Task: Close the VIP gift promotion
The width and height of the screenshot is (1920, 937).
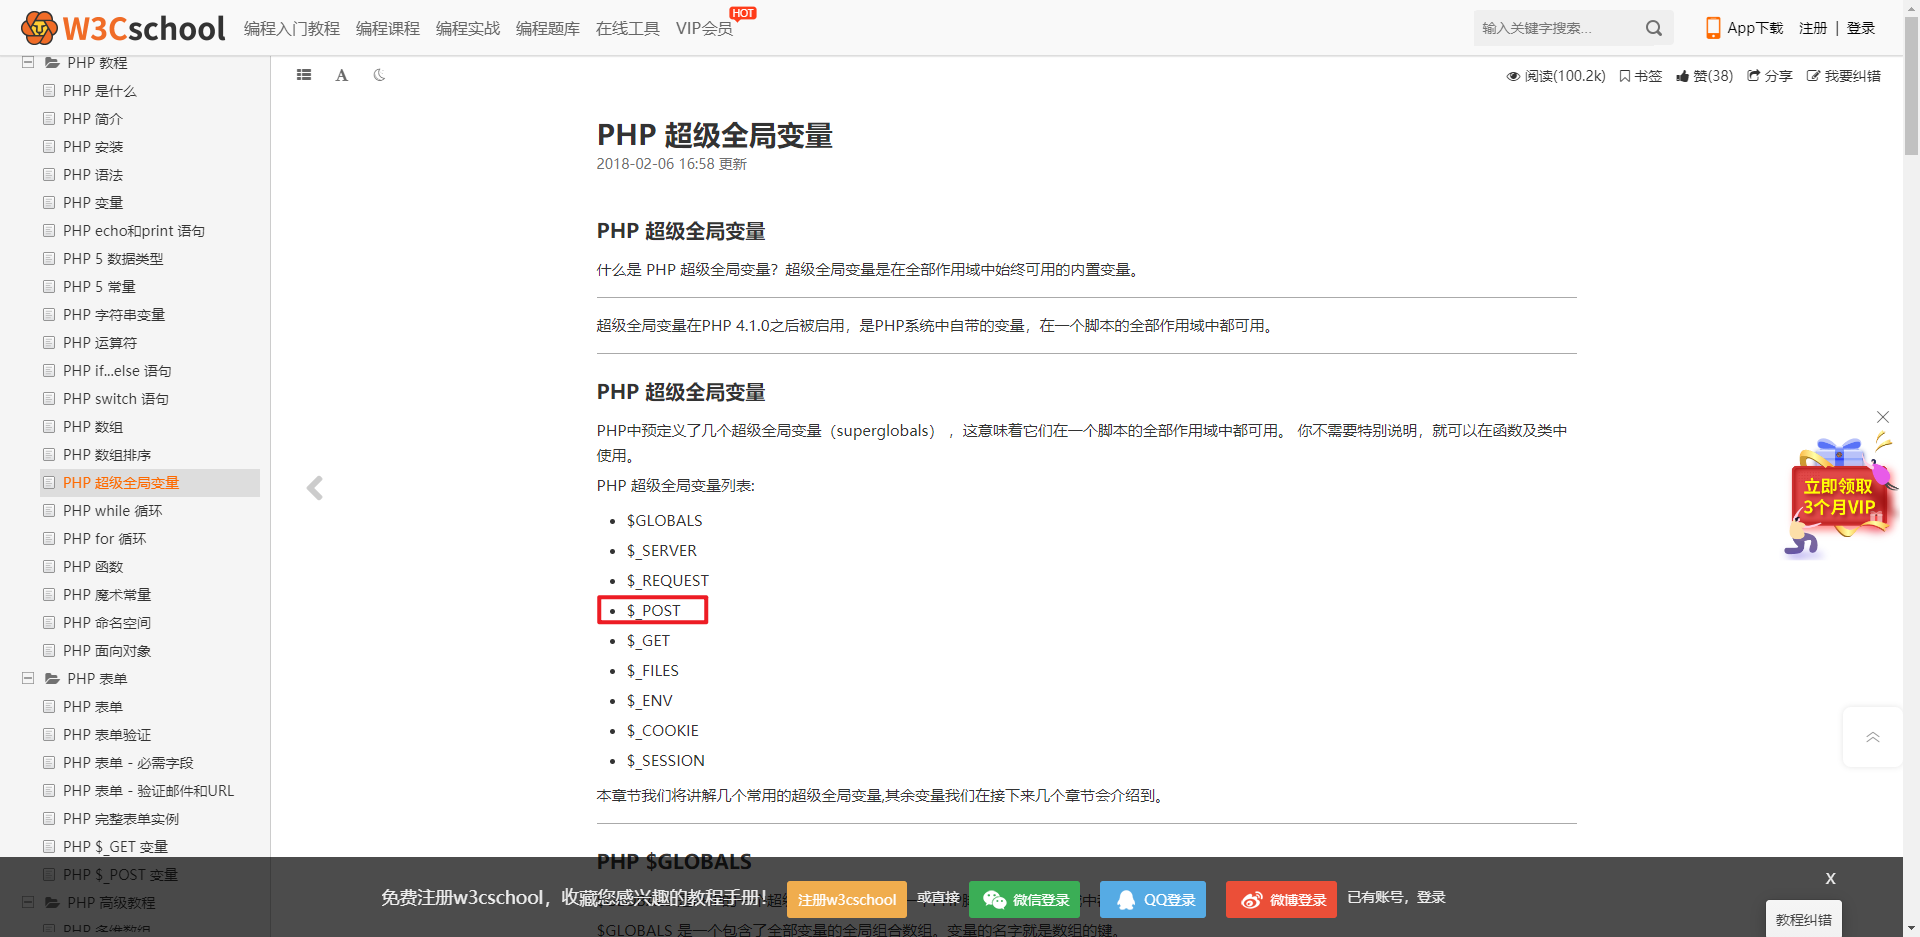Action: 1883,417
